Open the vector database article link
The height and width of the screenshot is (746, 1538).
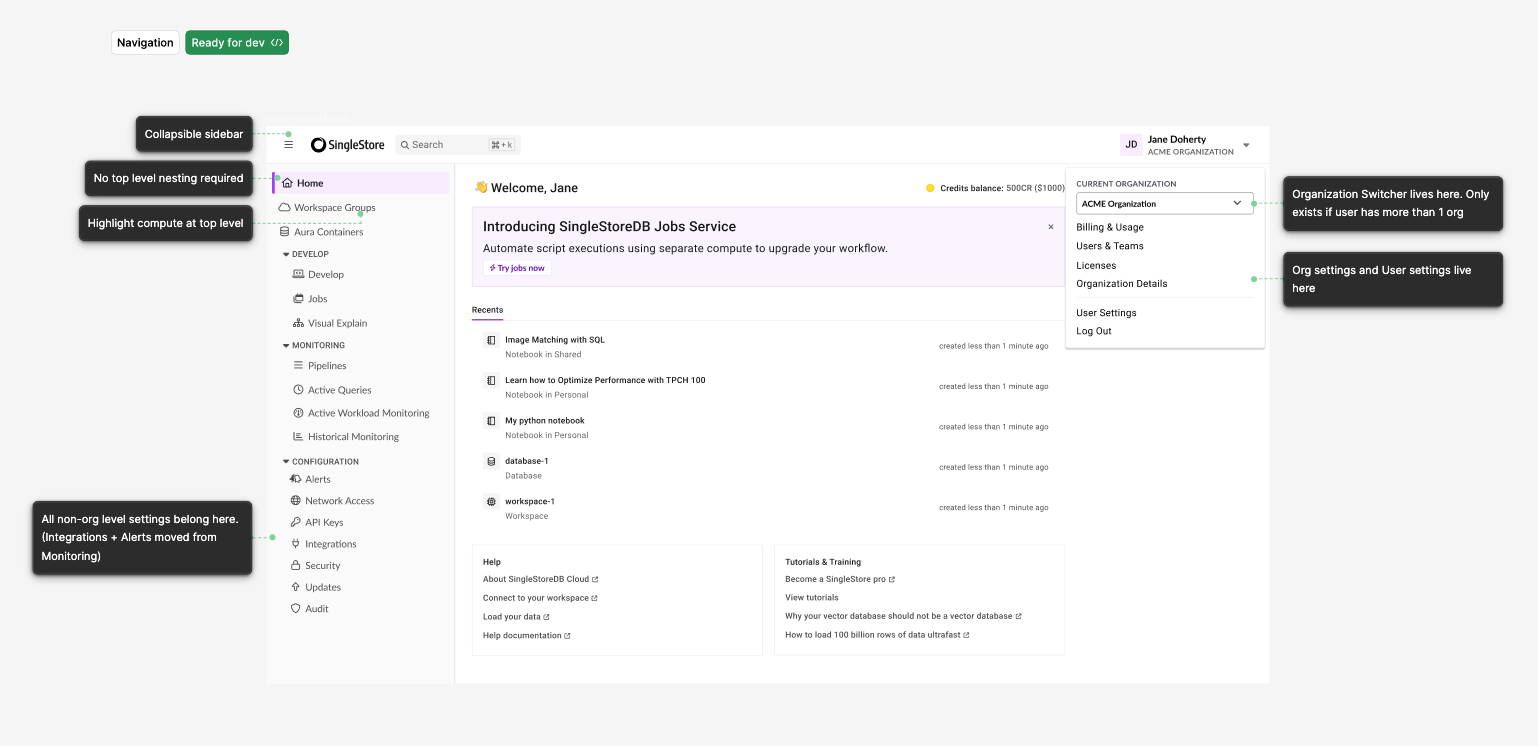click(x=903, y=616)
